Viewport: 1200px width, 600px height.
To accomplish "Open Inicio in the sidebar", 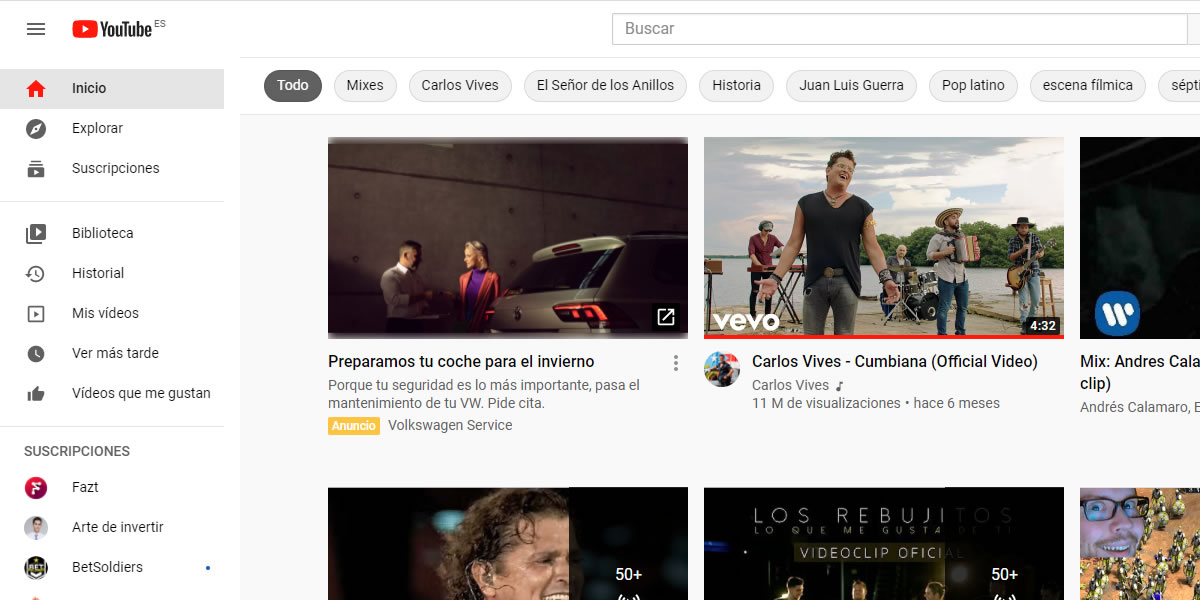I will [112, 88].
